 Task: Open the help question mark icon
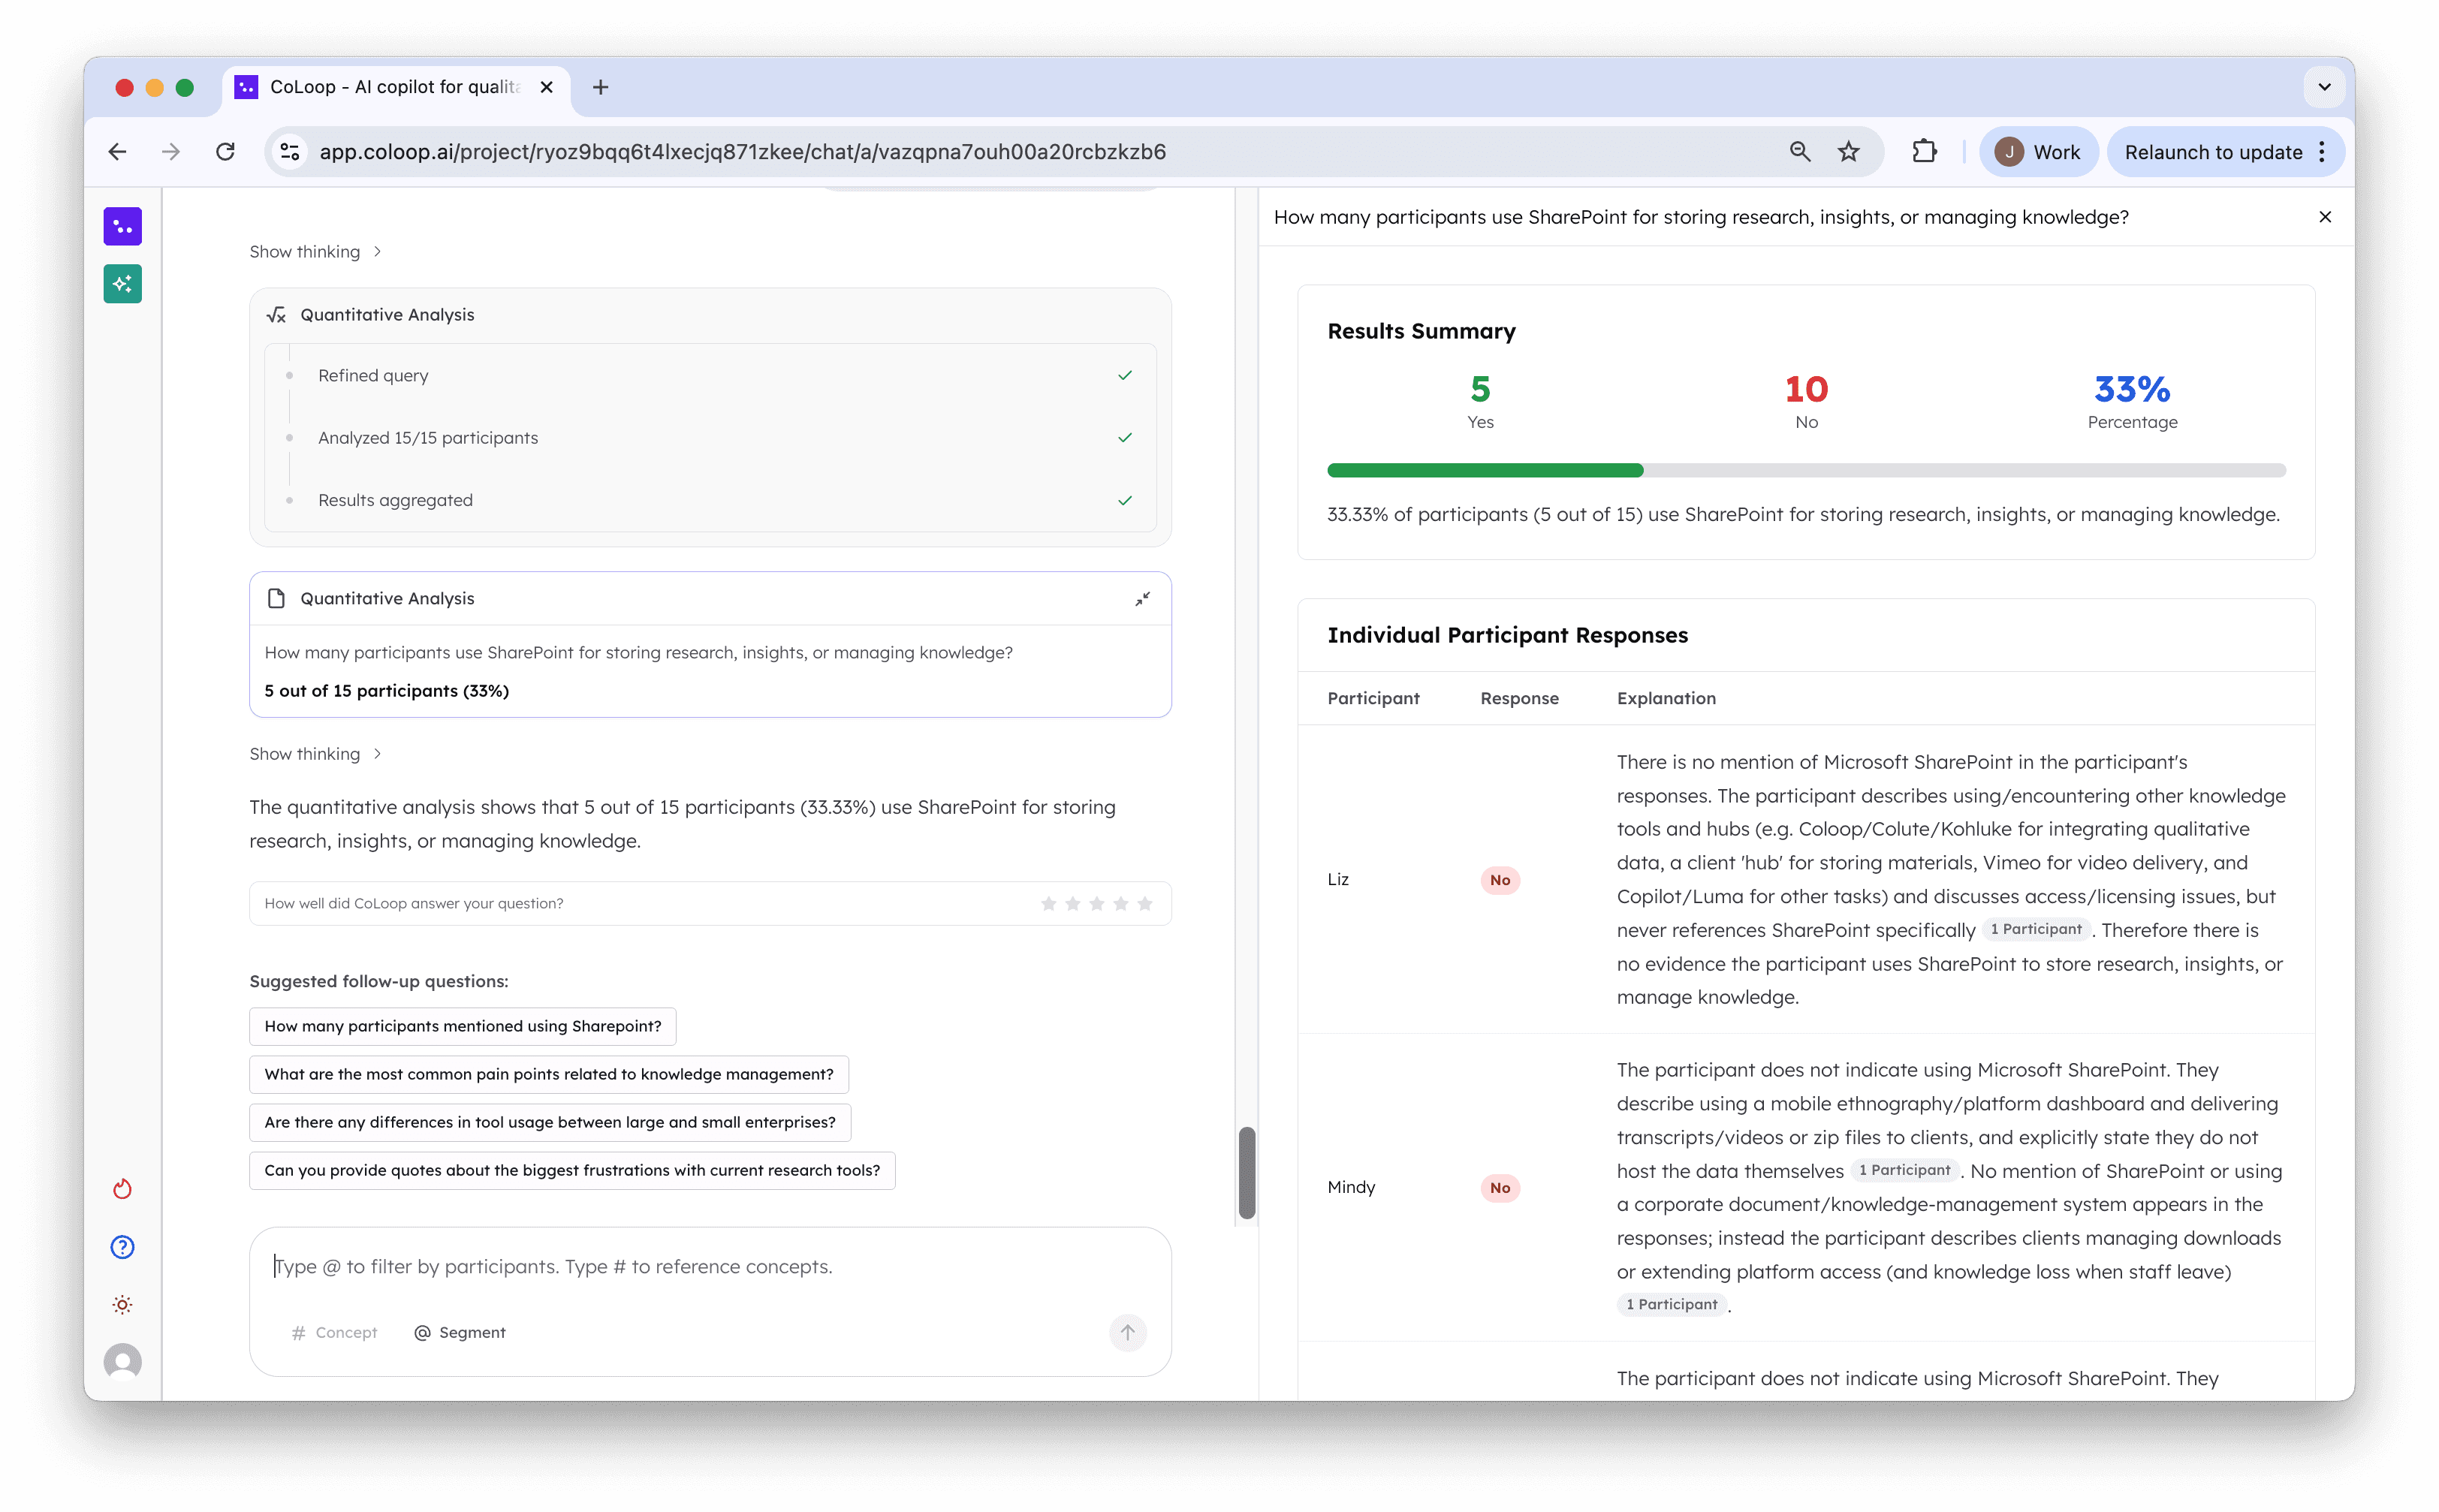[x=122, y=1247]
